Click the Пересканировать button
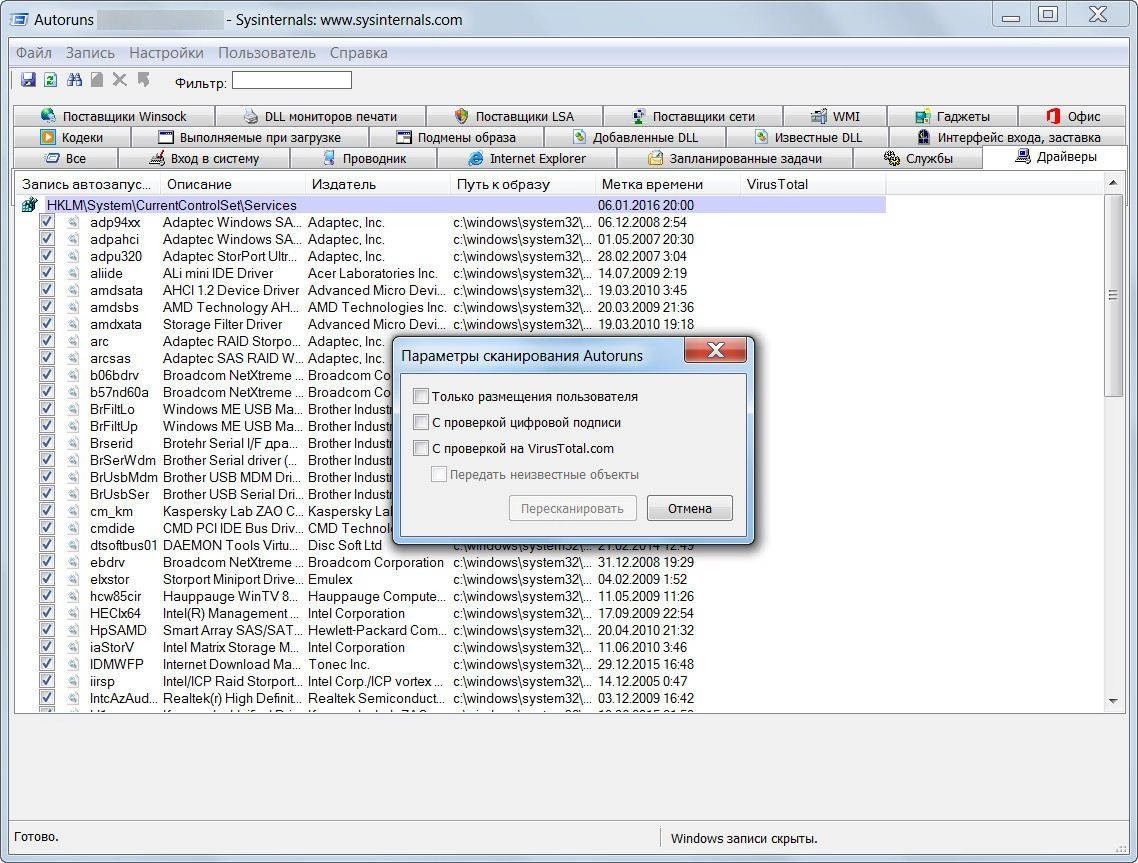Screen dimensions: 1138x863 coord(572,508)
